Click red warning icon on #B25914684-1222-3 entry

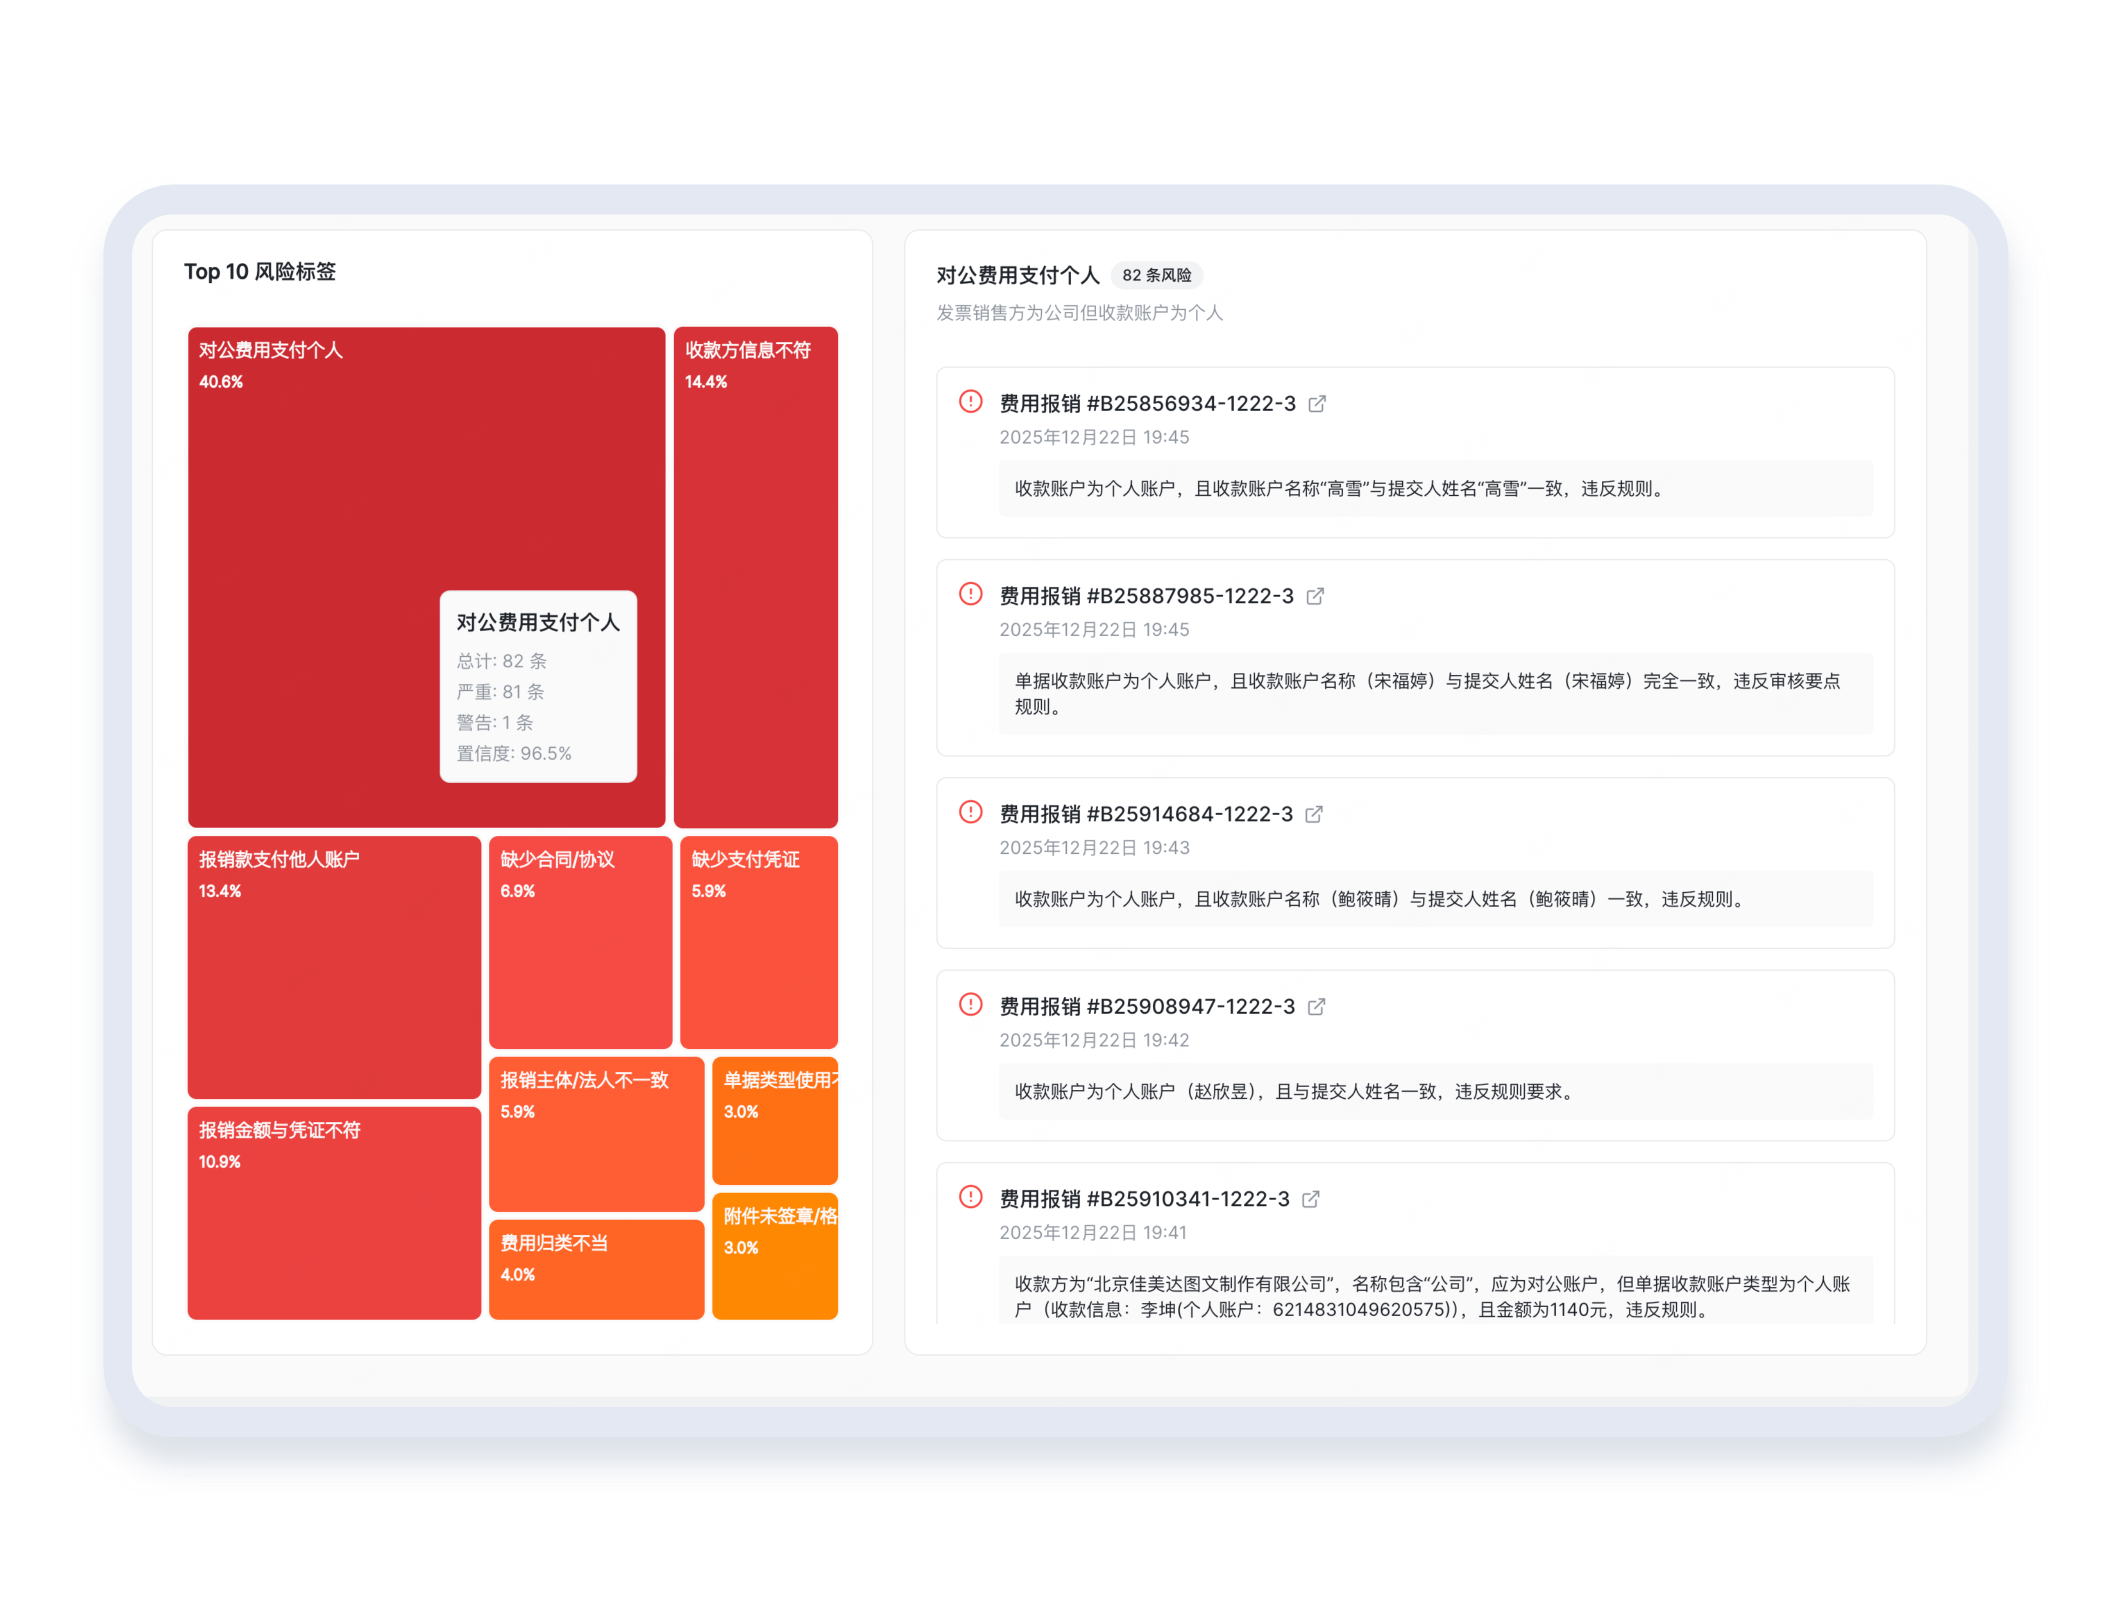tap(970, 812)
